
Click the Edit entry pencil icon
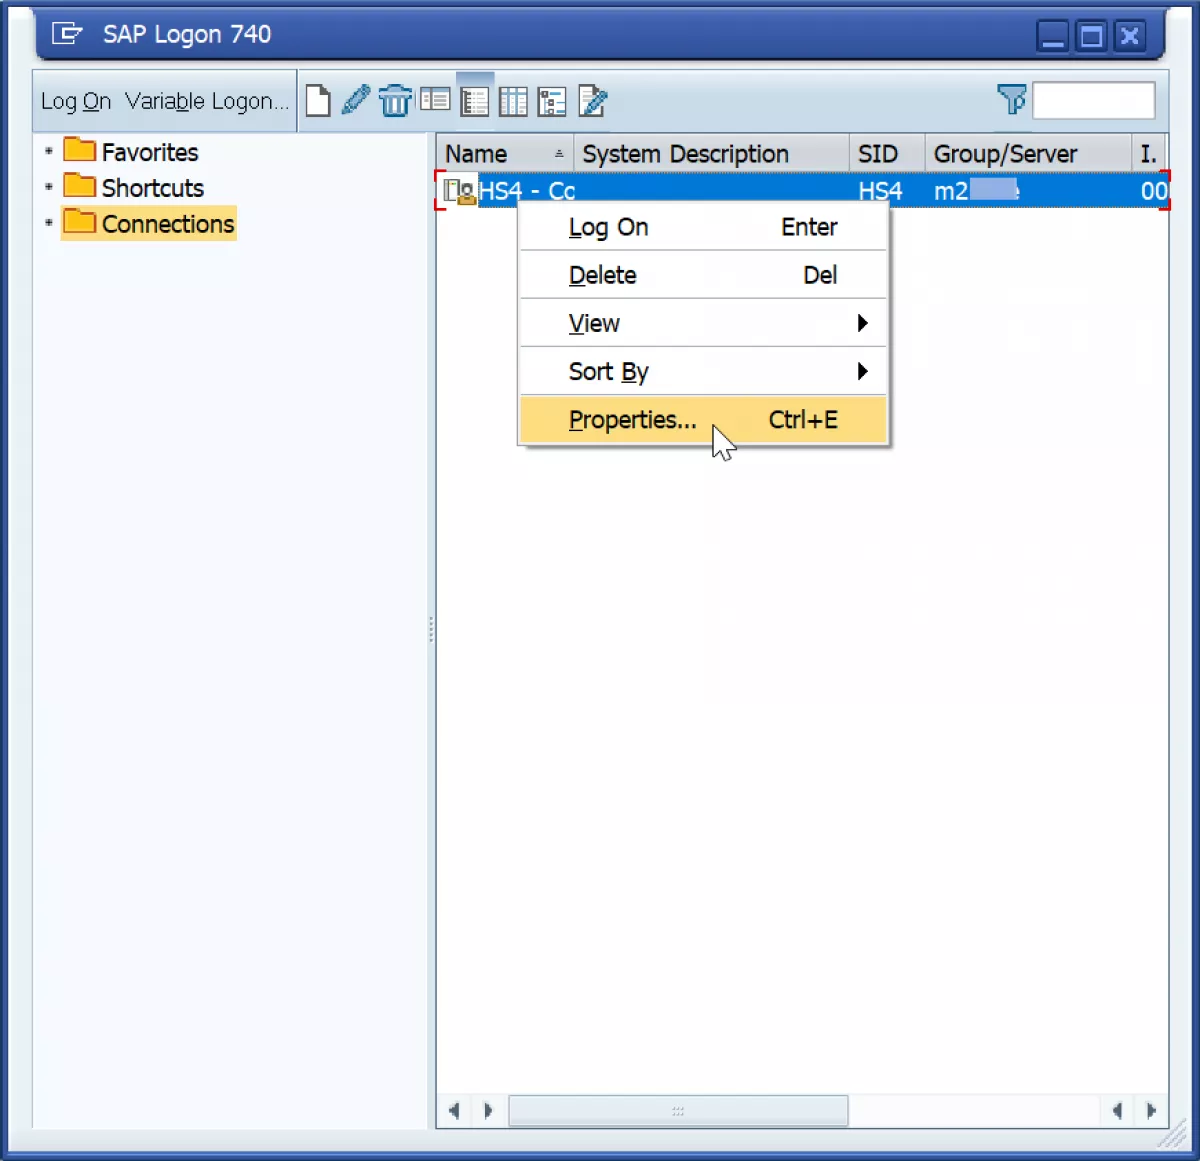[355, 101]
